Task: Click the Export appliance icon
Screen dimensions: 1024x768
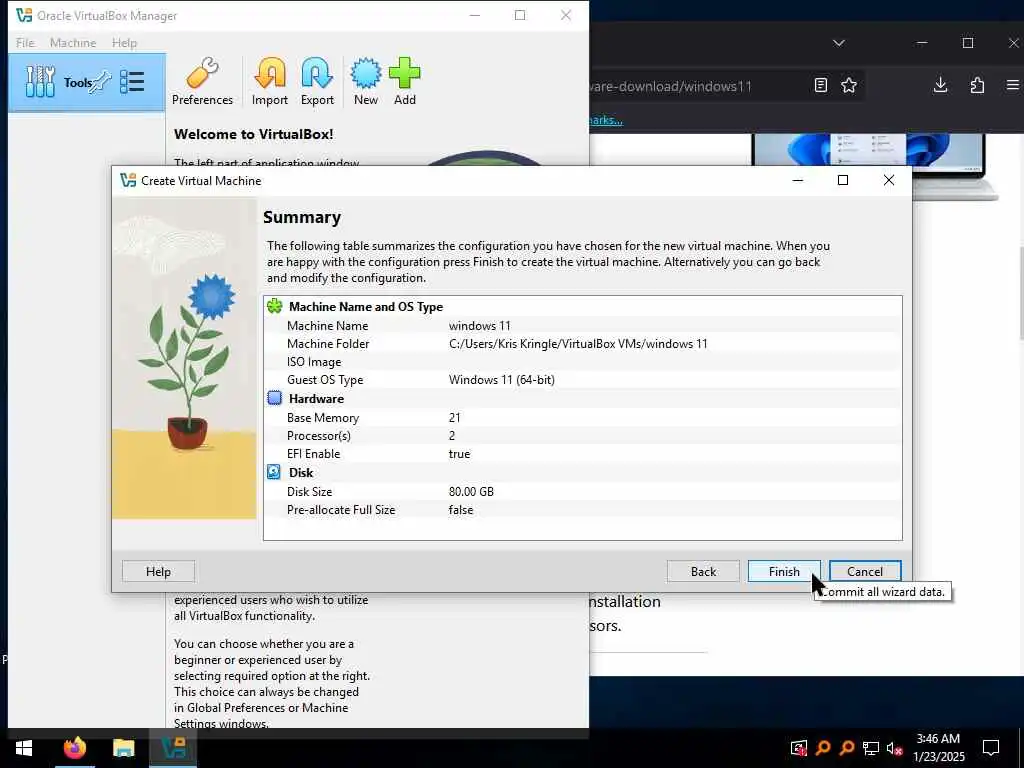Action: click(317, 81)
